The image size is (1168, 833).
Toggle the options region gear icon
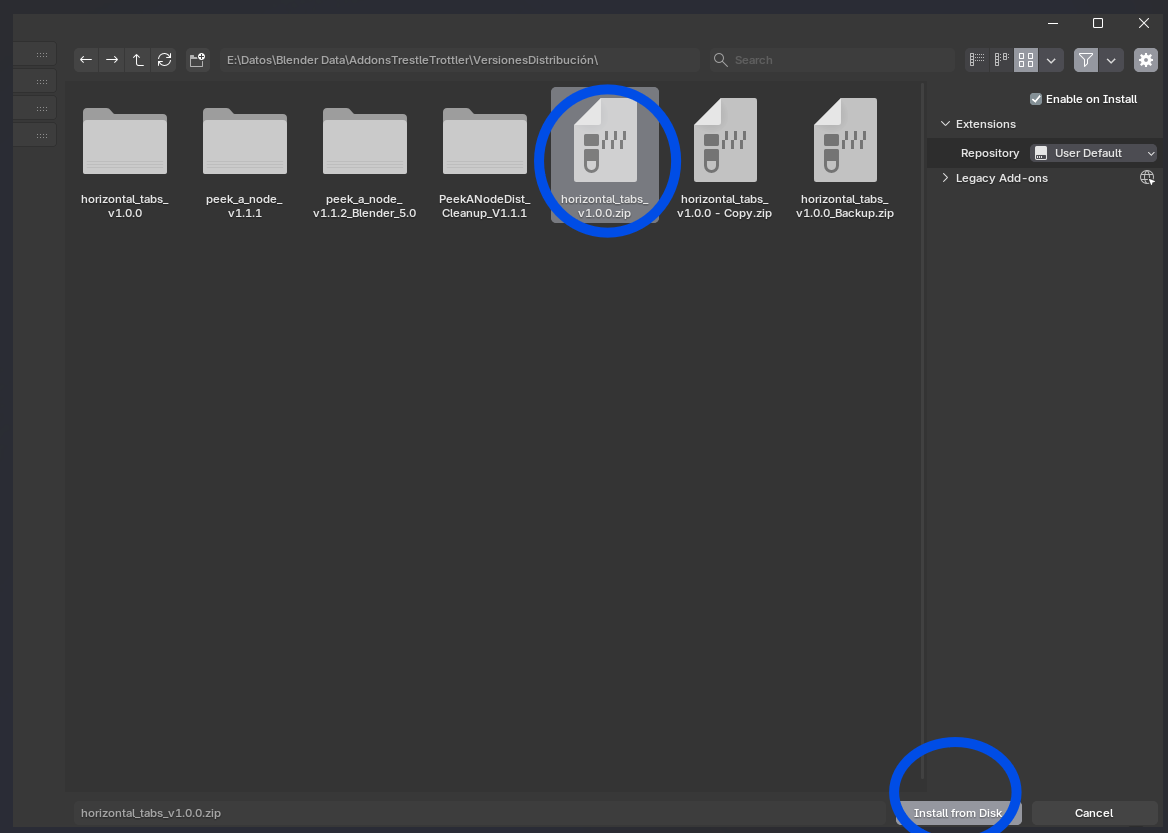point(1146,60)
